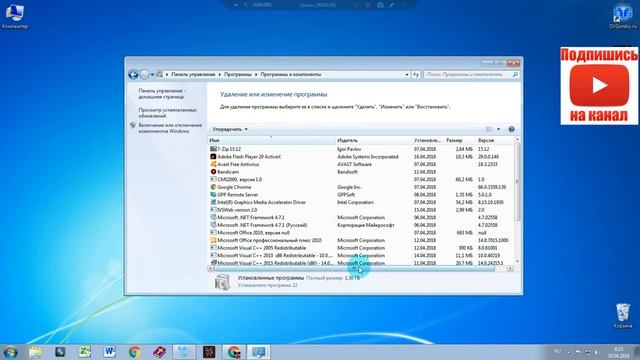This screenshot has width=640, height=360.
Task: Open the recent pages dropdown beside Forward
Action: pyautogui.click(x=153, y=75)
